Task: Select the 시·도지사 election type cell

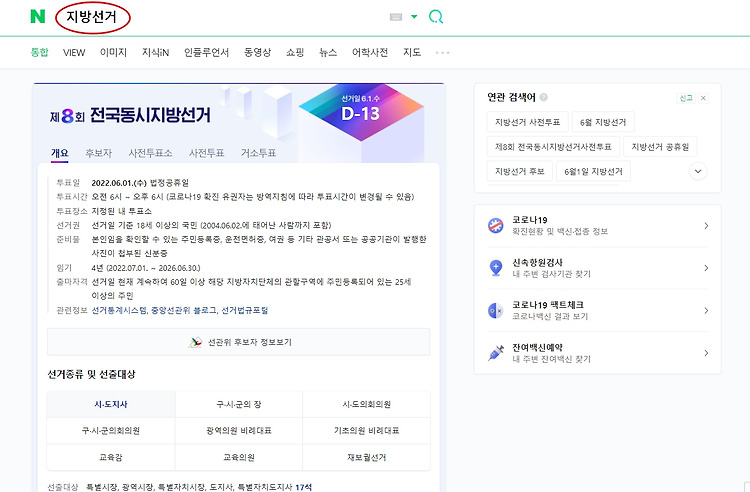Action: tap(111, 405)
